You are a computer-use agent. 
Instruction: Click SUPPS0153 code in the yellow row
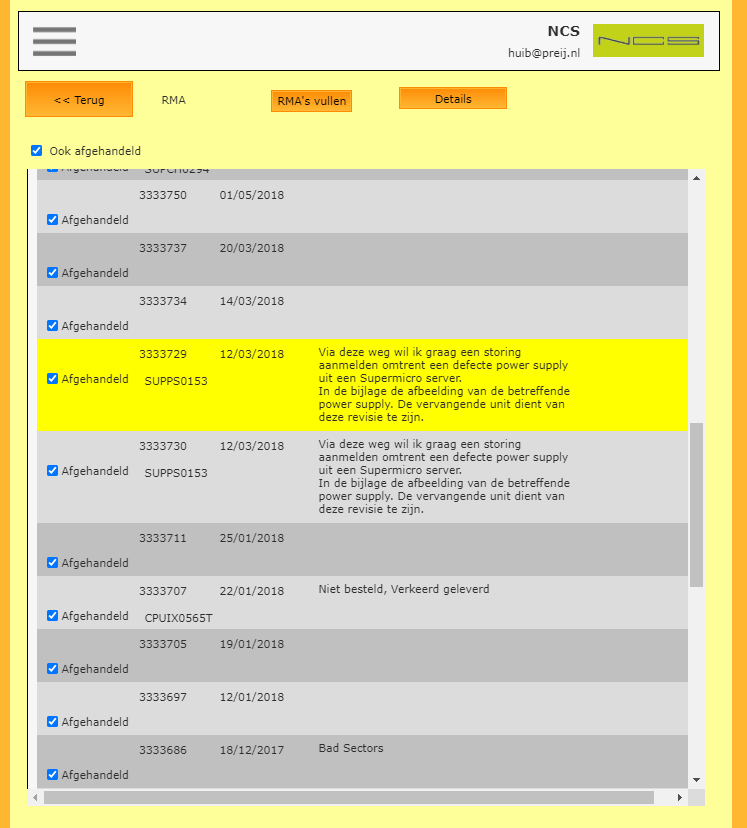click(176, 381)
